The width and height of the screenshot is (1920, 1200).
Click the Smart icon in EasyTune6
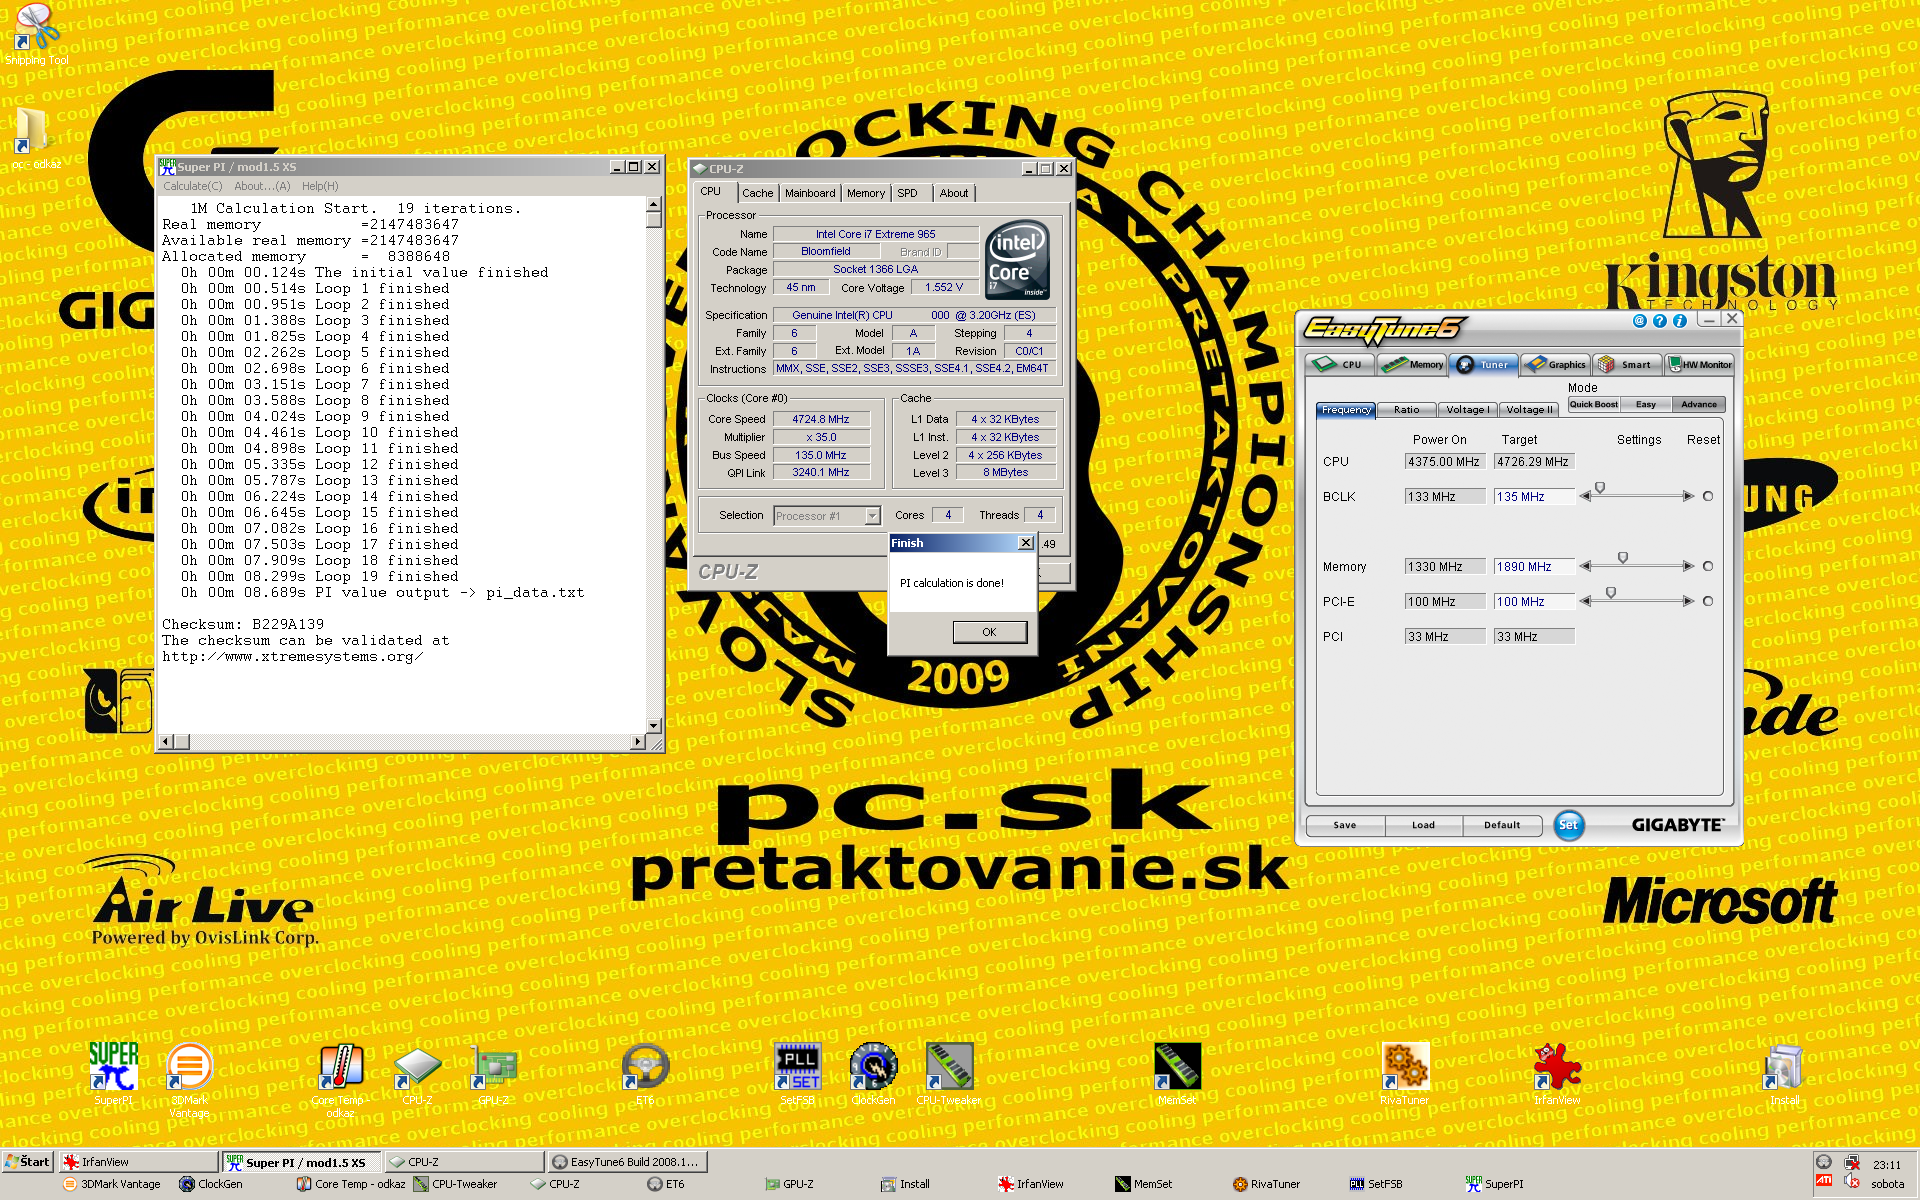[1630, 362]
